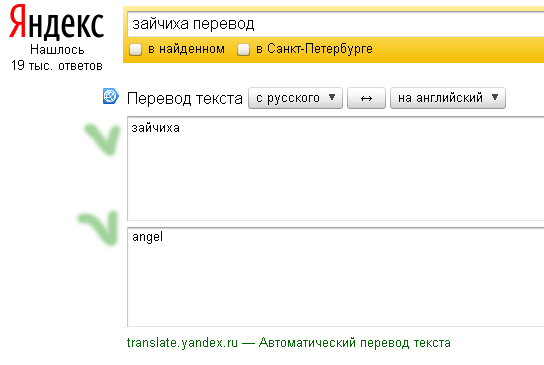Click the translation output box showing "angel"
This screenshot has width=544, height=365.
(x=335, y=277)
